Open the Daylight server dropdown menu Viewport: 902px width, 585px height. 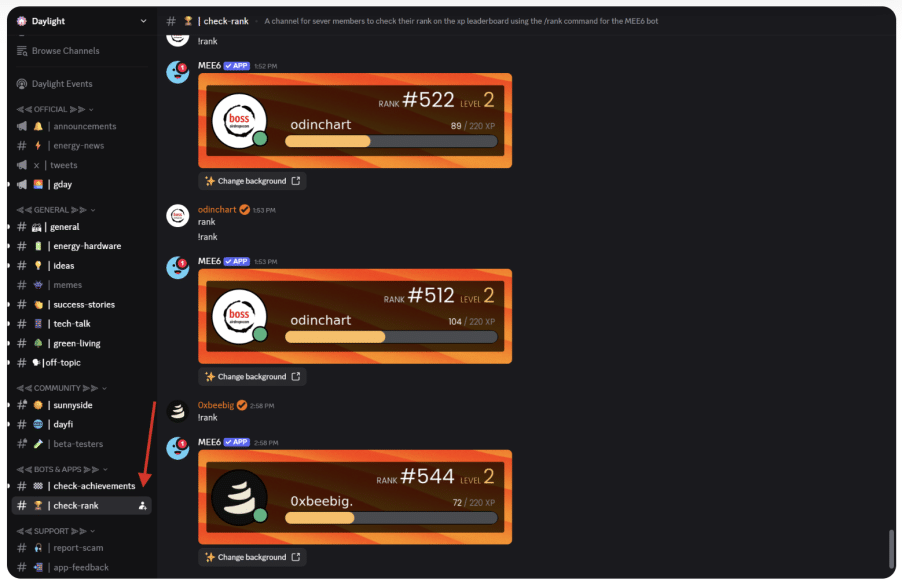[x=143, y=21]
